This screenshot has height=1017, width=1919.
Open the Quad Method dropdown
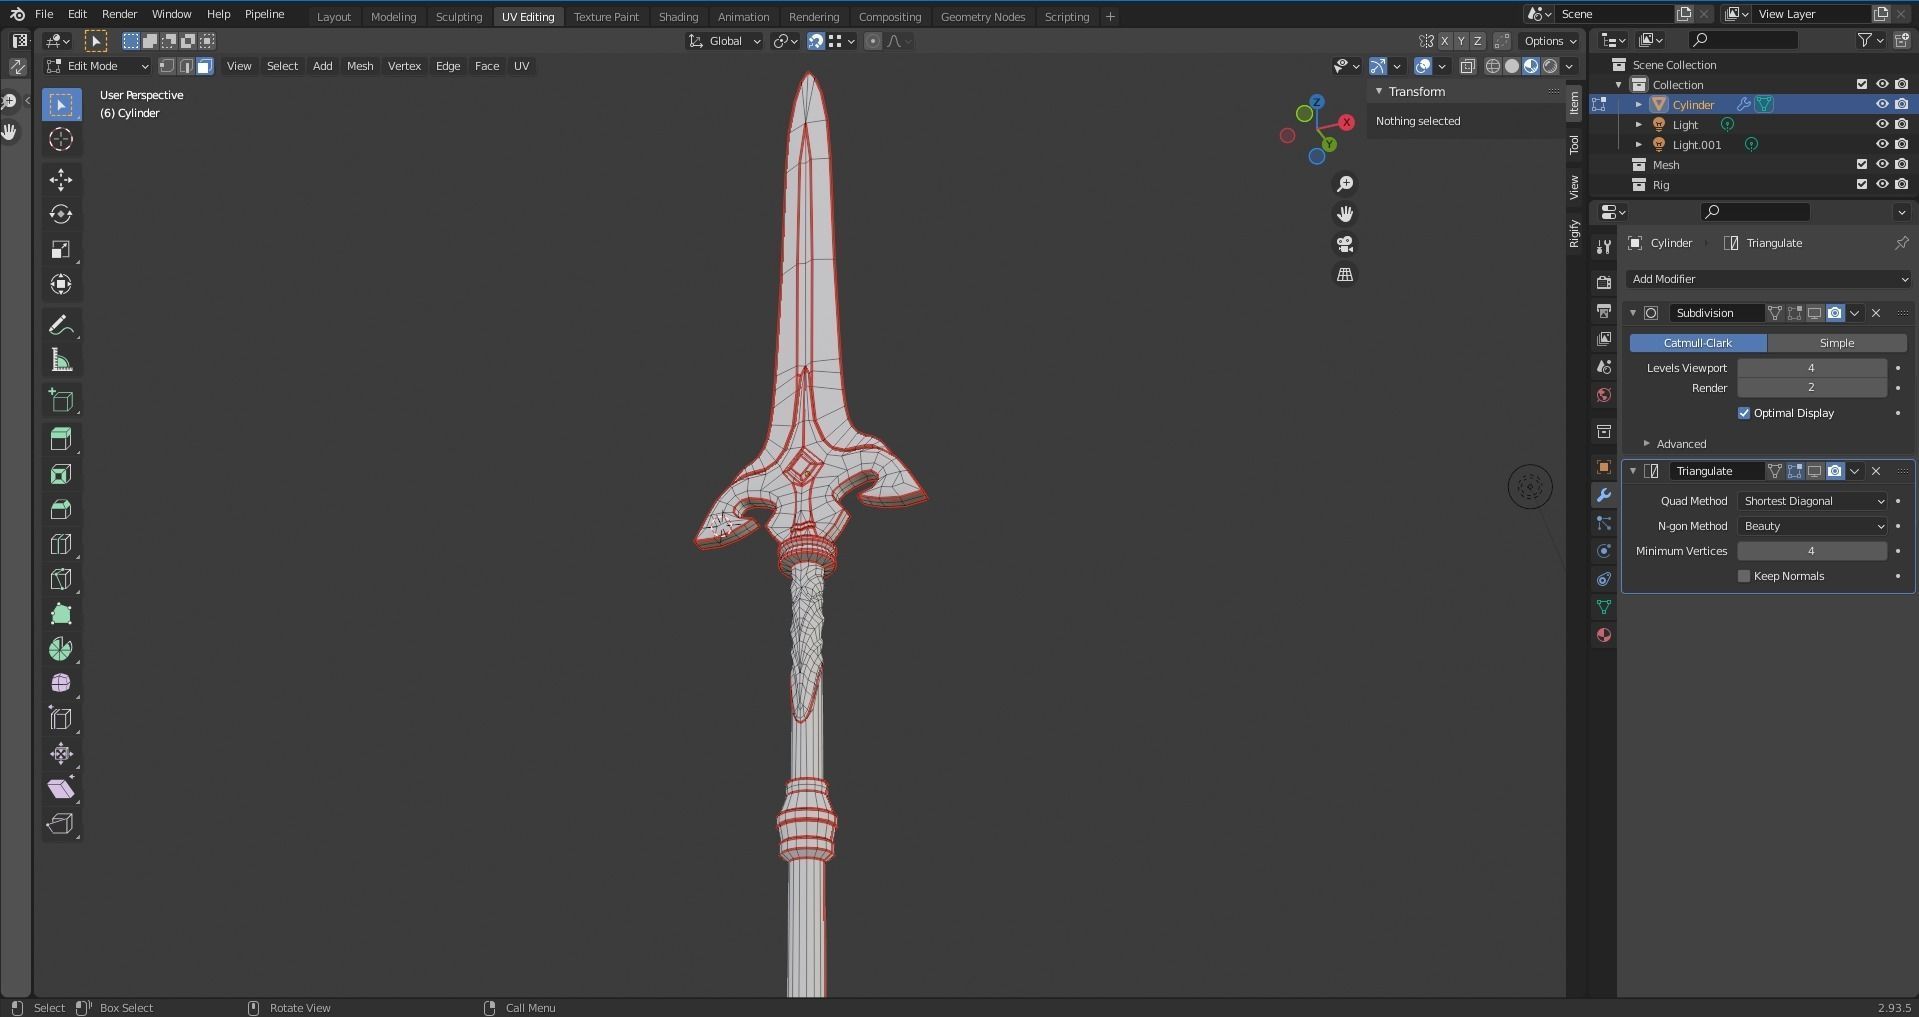click(1813, 501)
